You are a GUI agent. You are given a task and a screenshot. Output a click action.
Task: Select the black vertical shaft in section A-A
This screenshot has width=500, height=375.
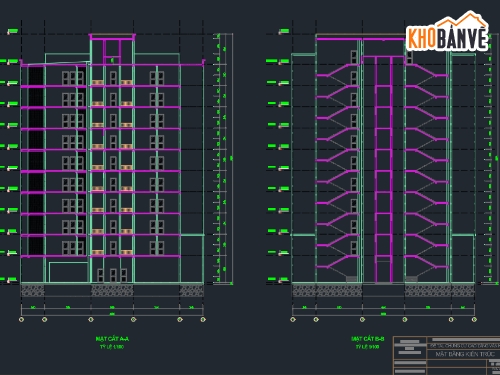36,160
